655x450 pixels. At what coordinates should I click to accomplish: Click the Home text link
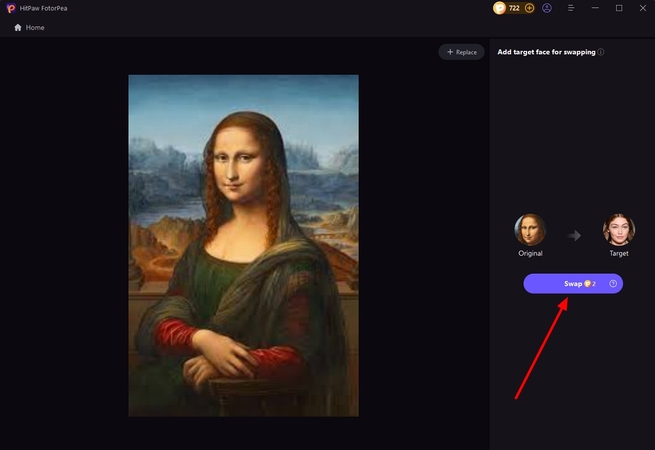coord(35,28)
